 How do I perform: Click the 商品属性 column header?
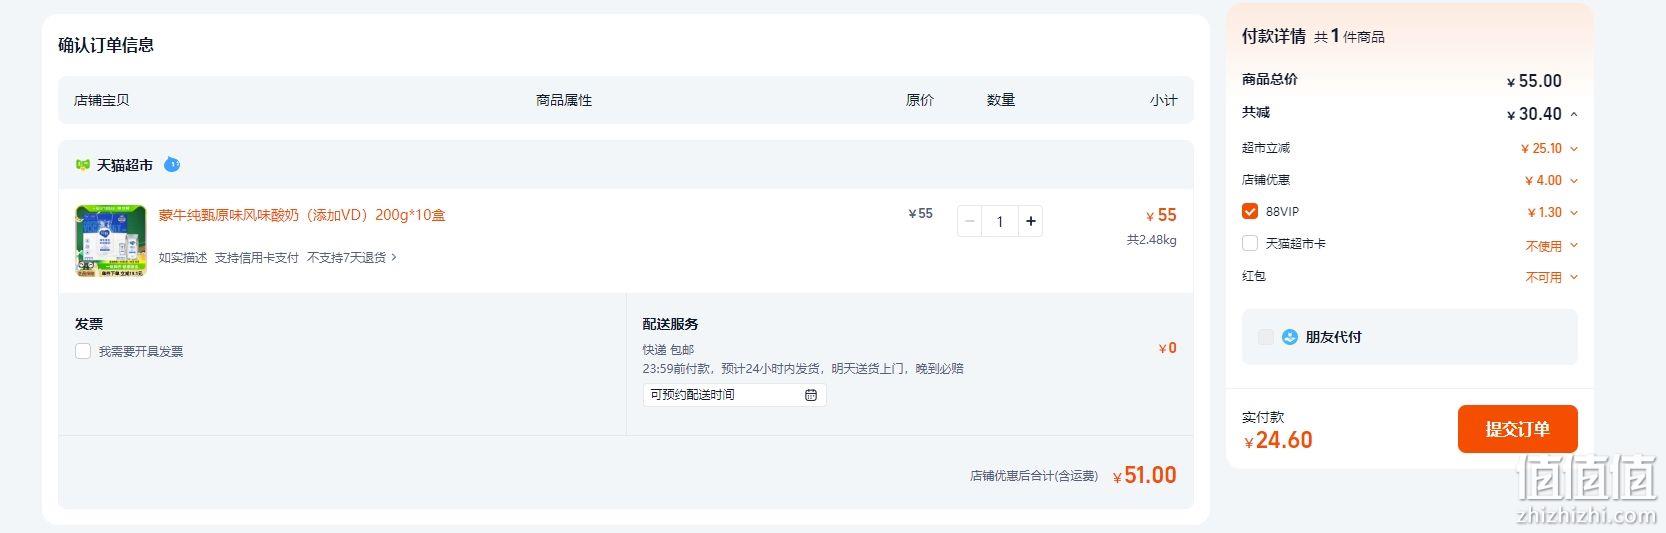pos(564,100)
